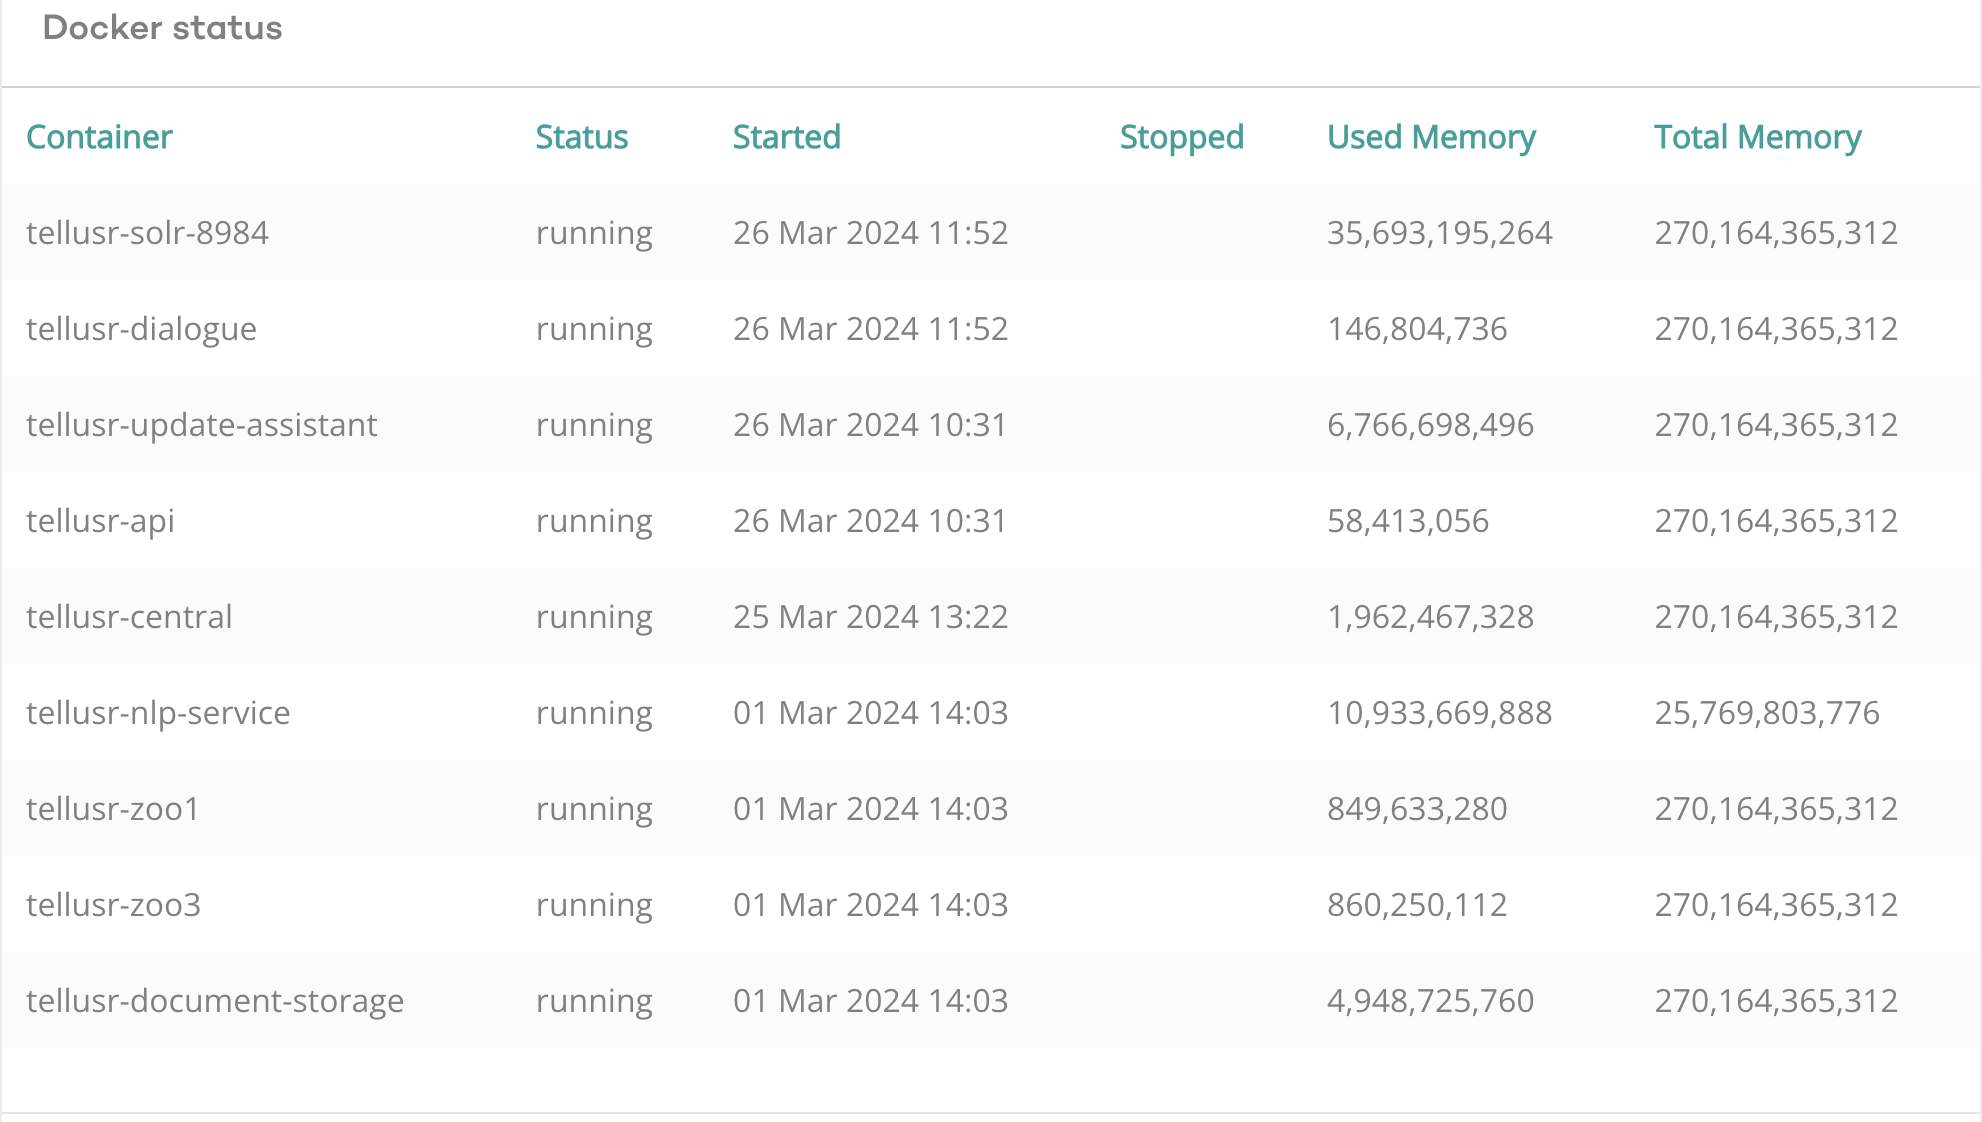Sort the table by the Status column
The image size is (1982, 1122).
pyautogui.click(x=581, y=137)
